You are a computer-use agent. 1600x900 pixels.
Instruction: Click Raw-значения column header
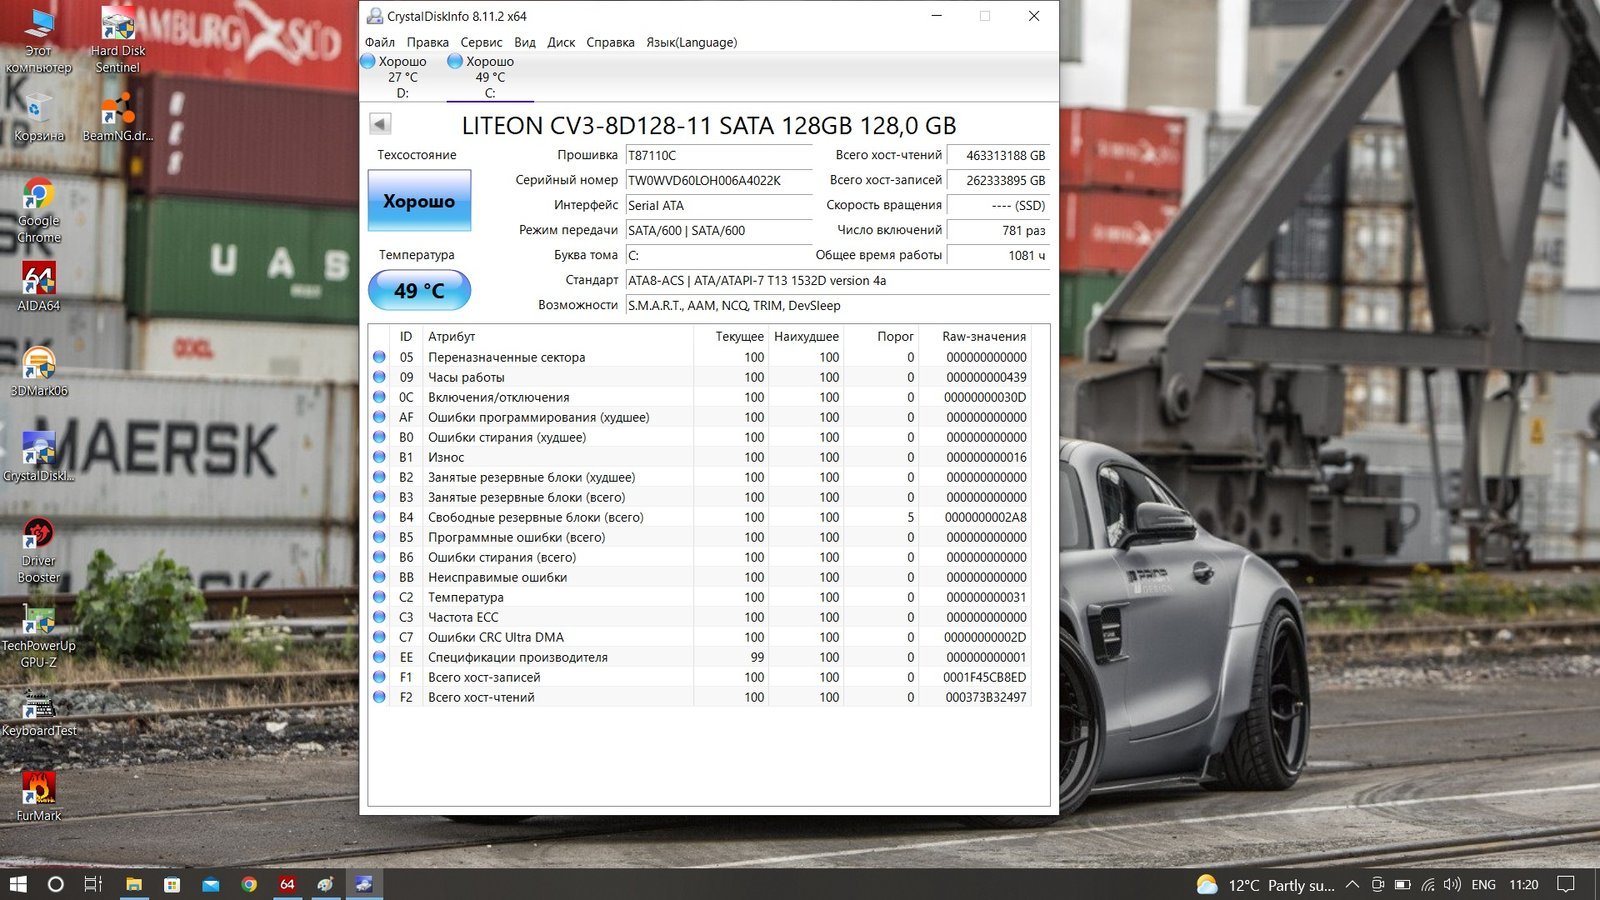click(x=984, y=337)
